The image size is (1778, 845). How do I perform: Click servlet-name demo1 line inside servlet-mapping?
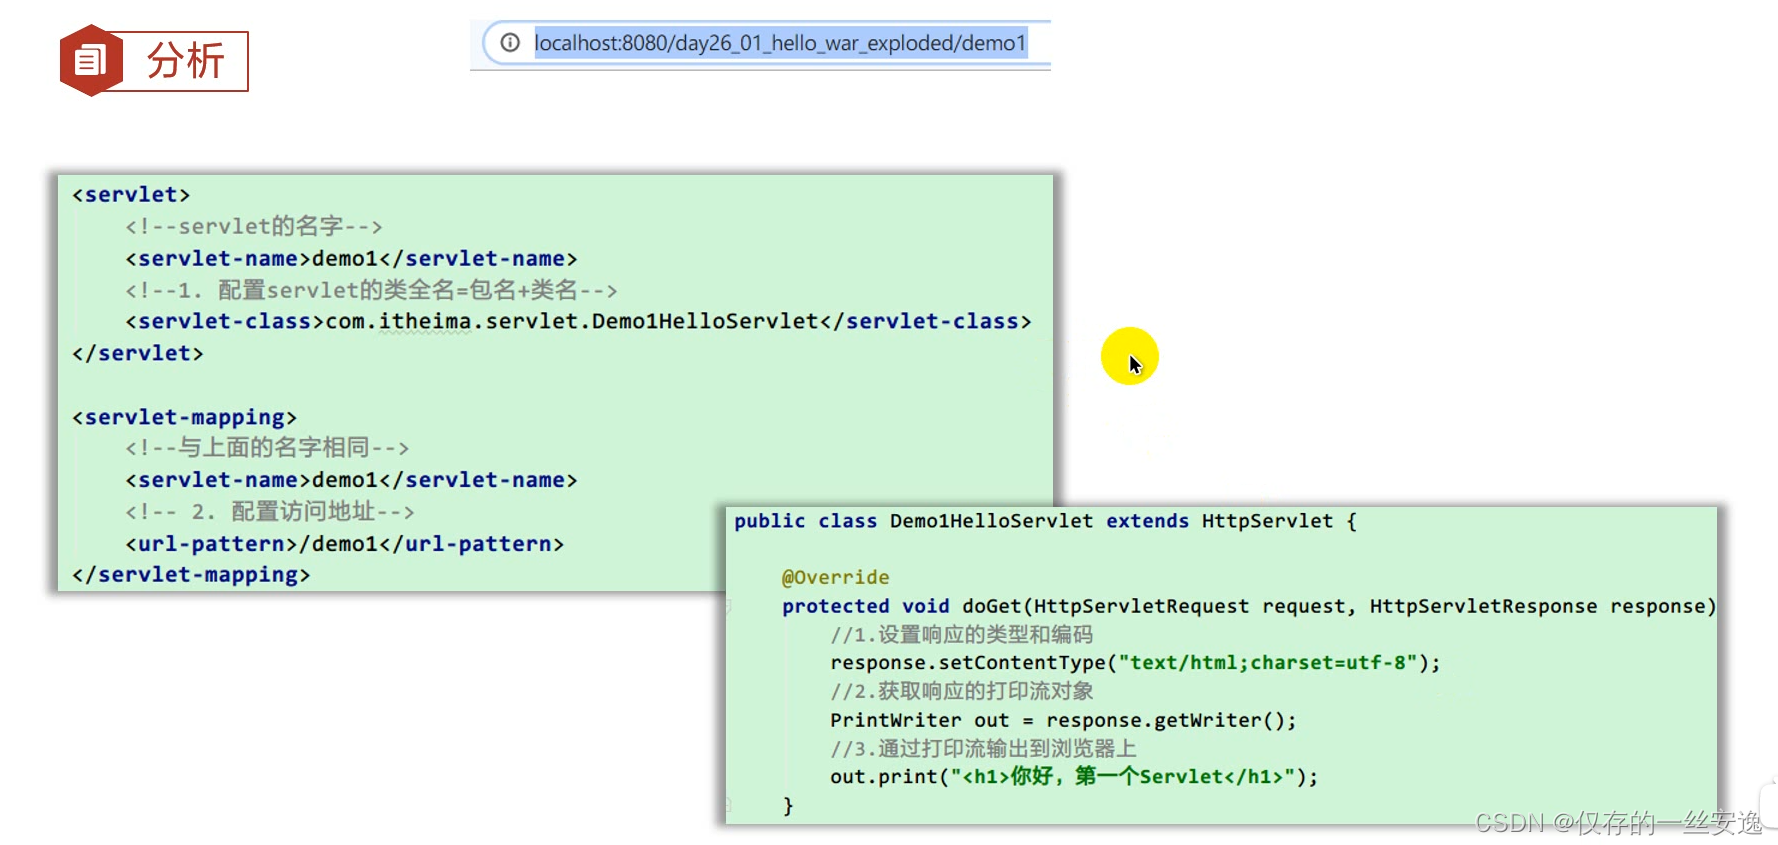(x=351, y=481)
